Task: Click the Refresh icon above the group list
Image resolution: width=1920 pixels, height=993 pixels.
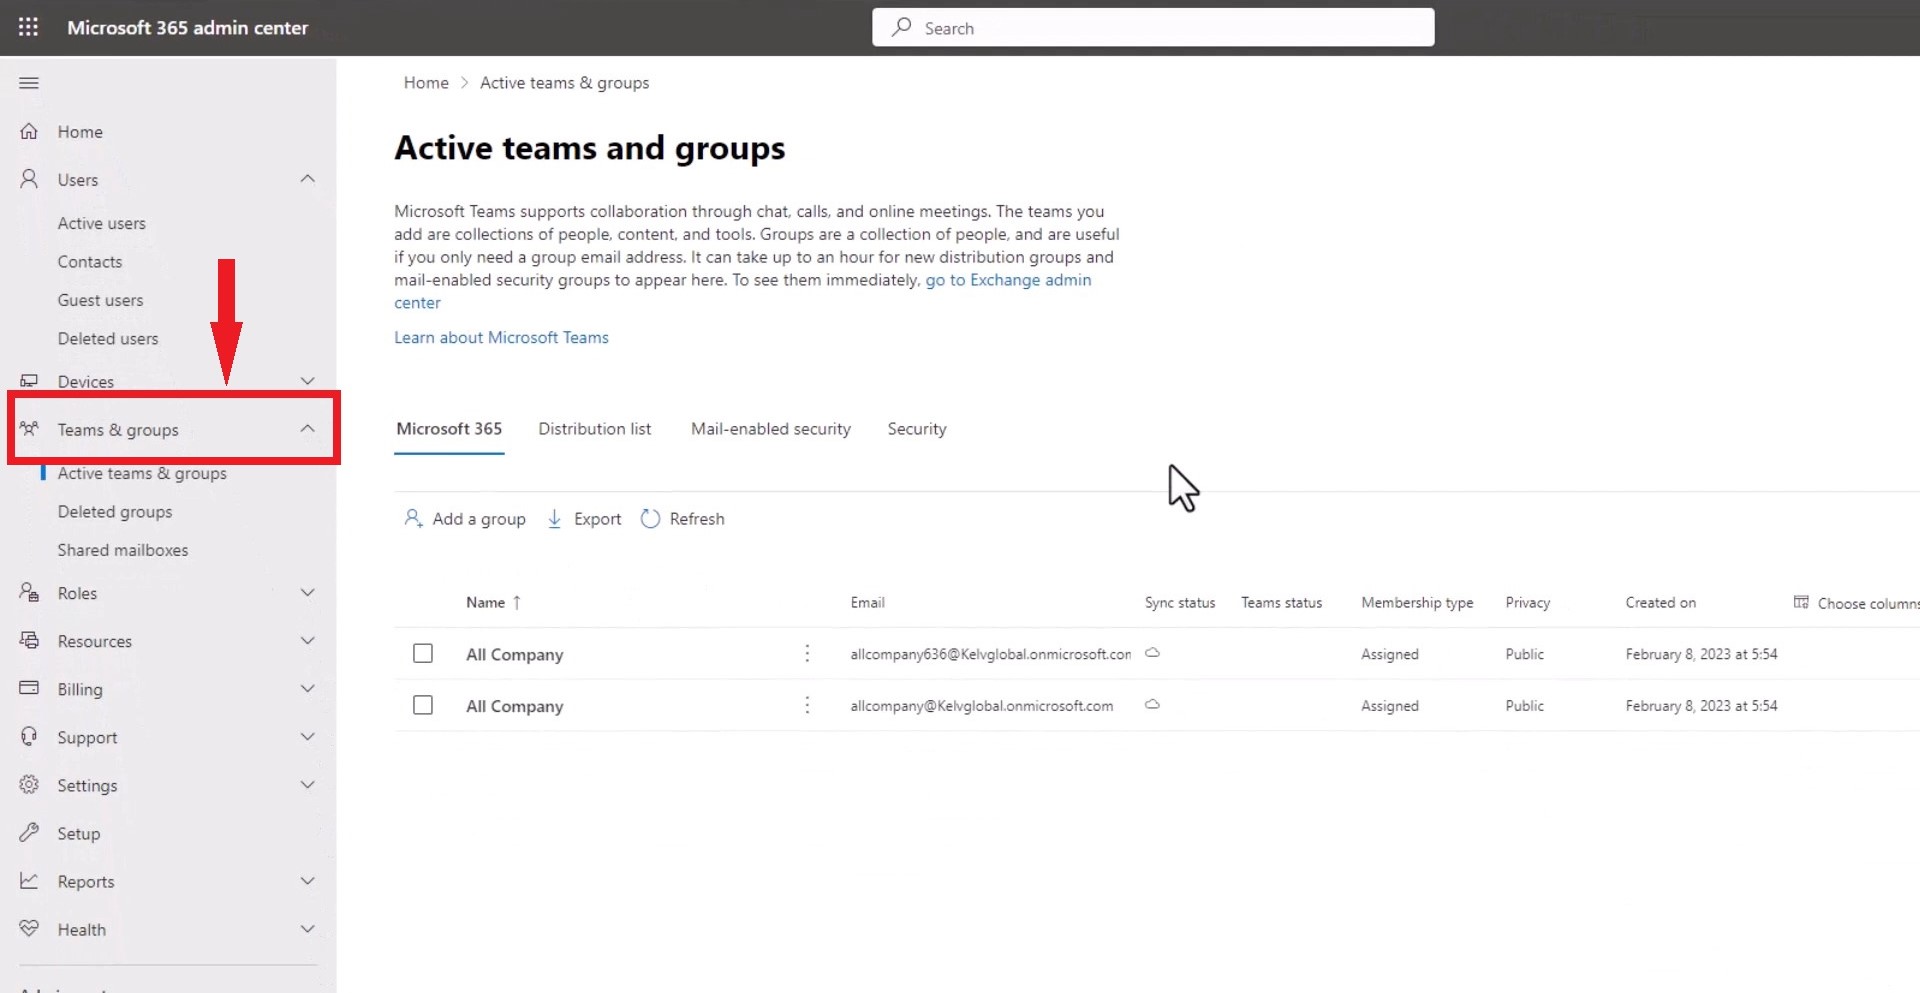Action: (x=651, y=518)
